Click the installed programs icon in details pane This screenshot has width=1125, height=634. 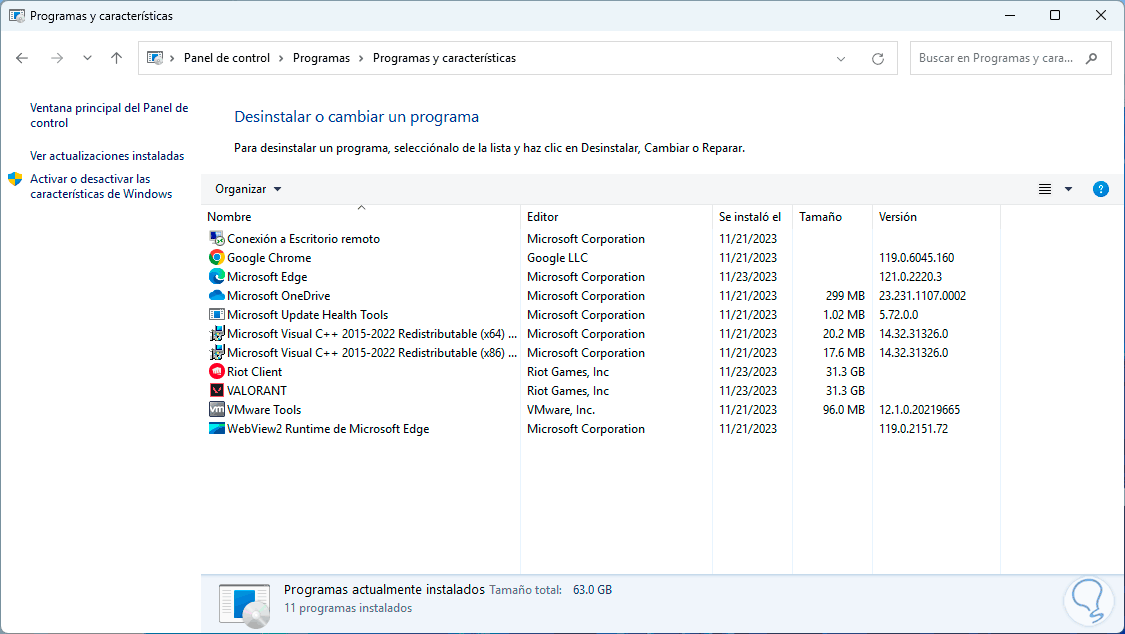point(245,605)
